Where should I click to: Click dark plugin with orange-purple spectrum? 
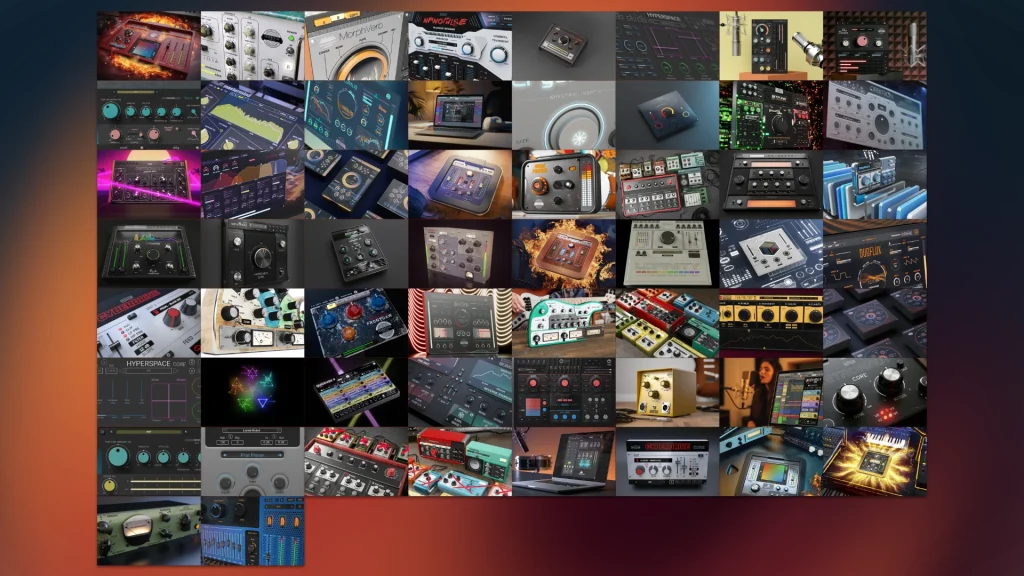[x=253, y=184]
